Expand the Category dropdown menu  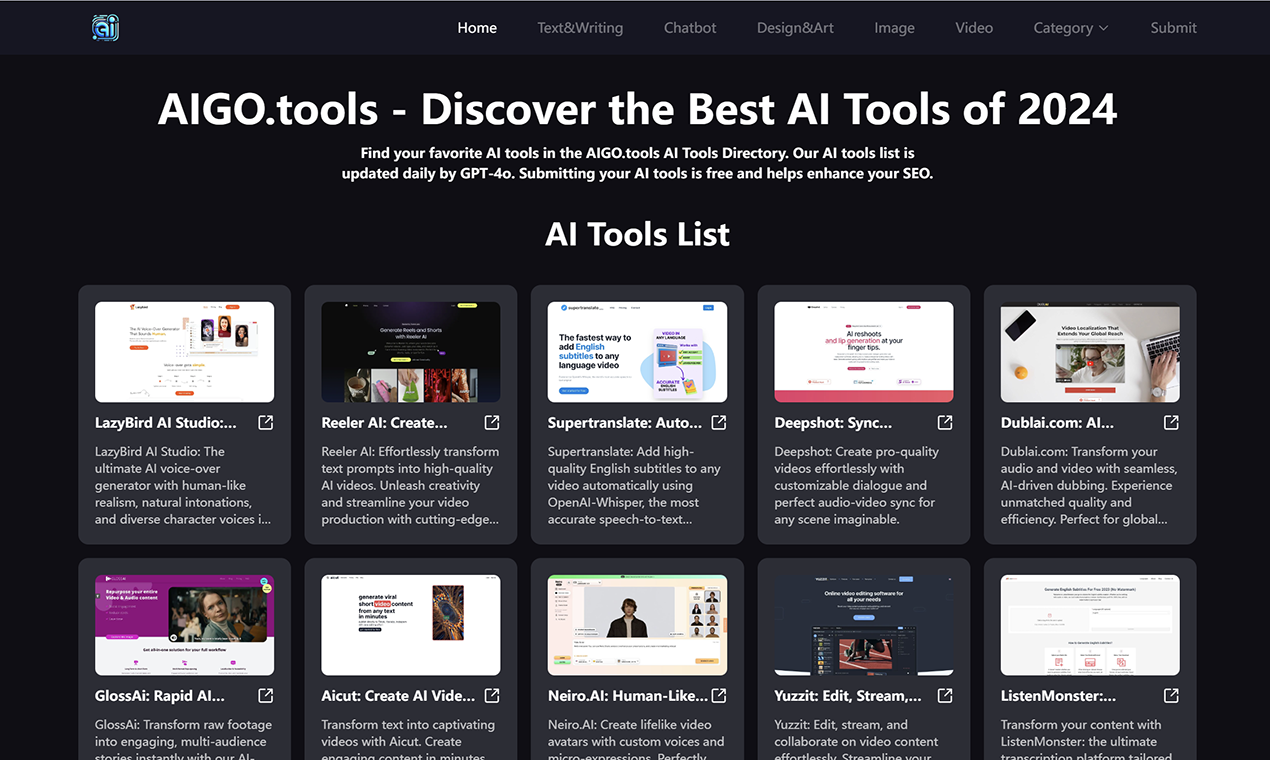(x=1070, y=27)
